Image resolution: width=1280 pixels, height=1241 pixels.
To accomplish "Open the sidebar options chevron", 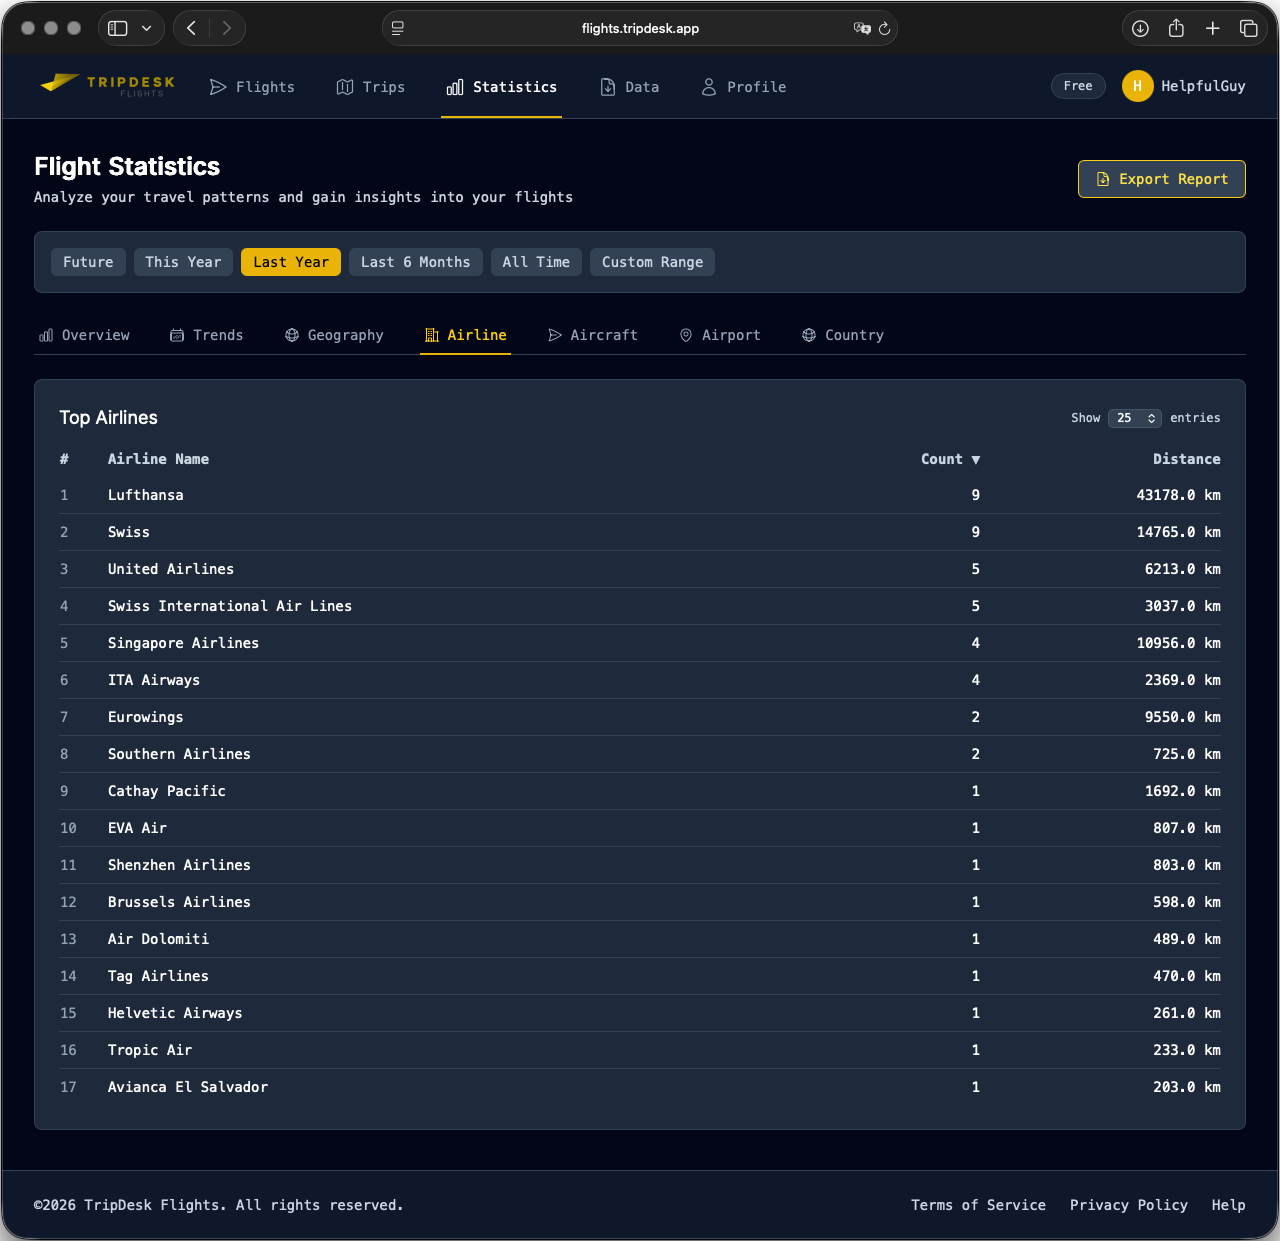I will tap(147, 28).
